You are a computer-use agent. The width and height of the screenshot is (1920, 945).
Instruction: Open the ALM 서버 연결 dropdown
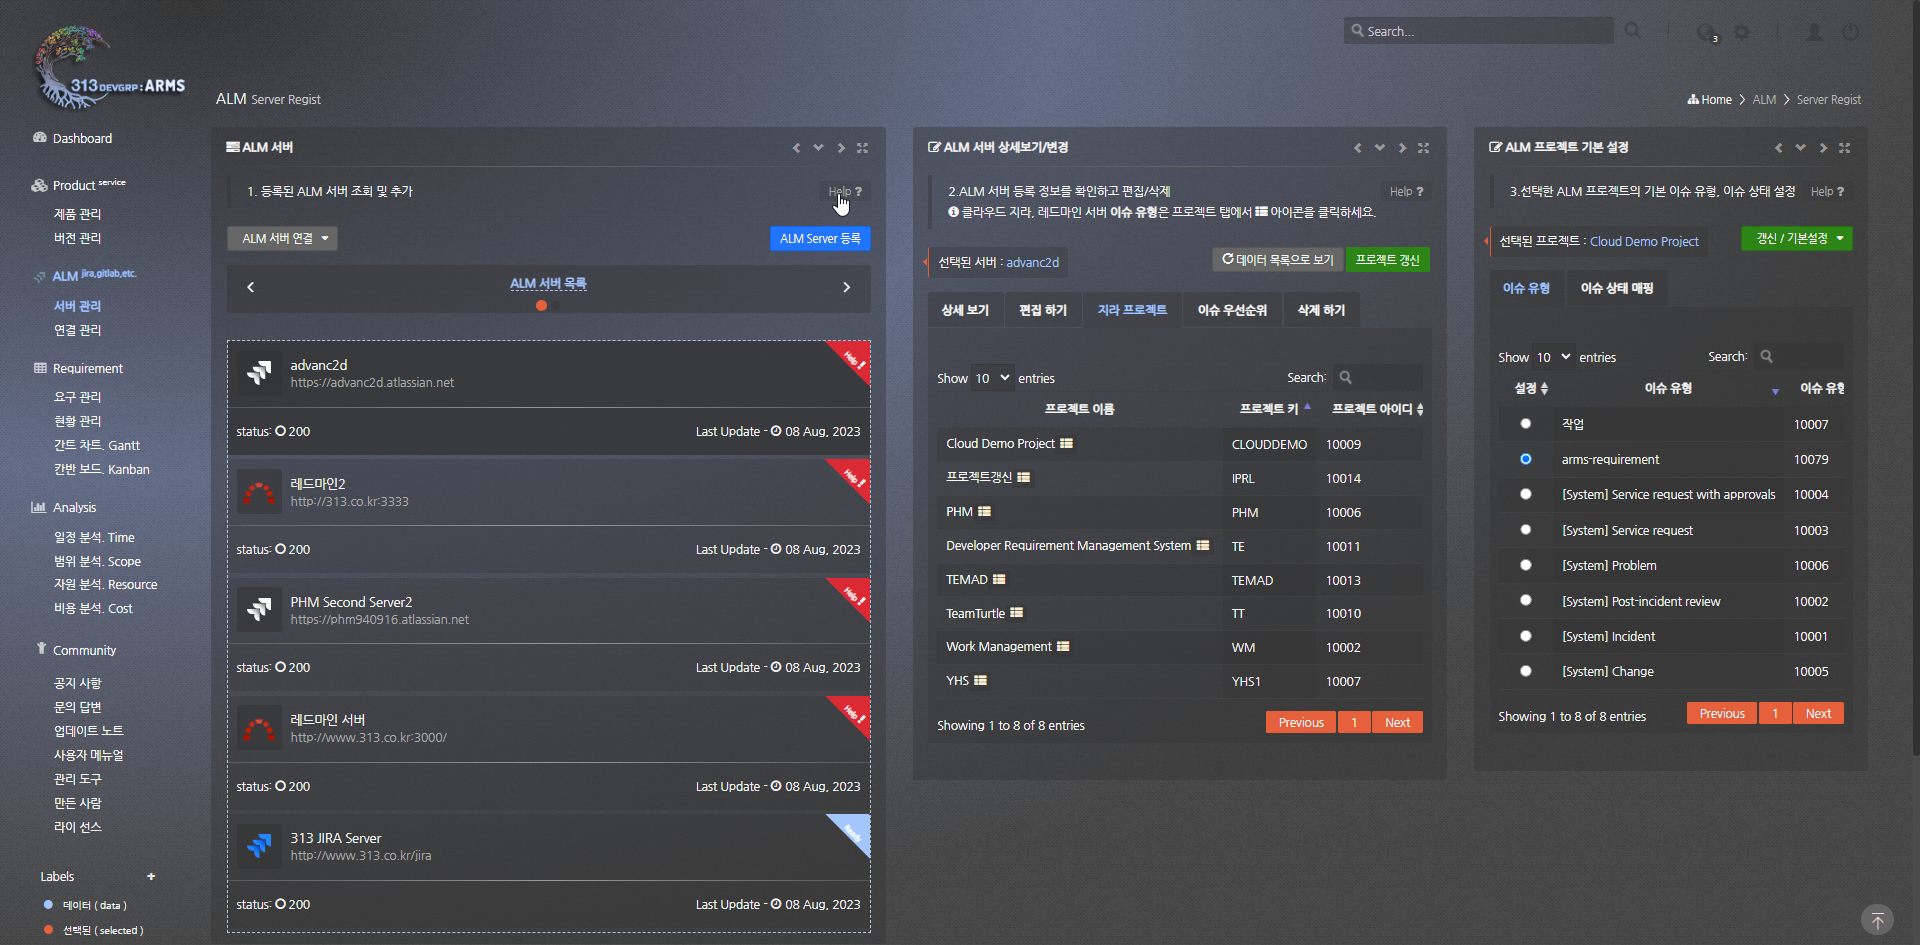click(x=283, y=239)
